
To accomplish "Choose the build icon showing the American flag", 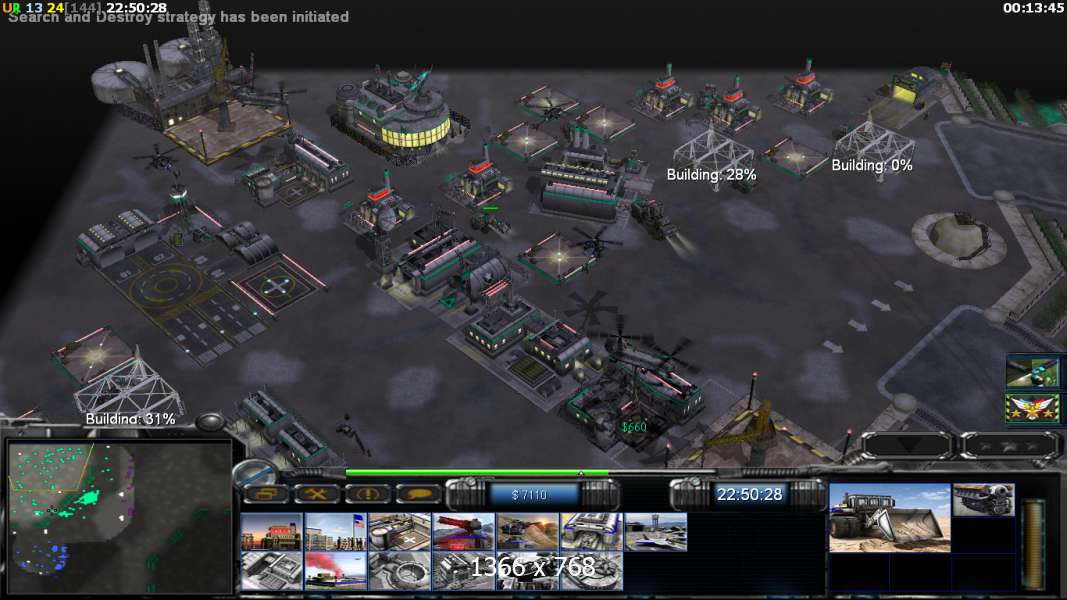I will (x=335, y=532).
